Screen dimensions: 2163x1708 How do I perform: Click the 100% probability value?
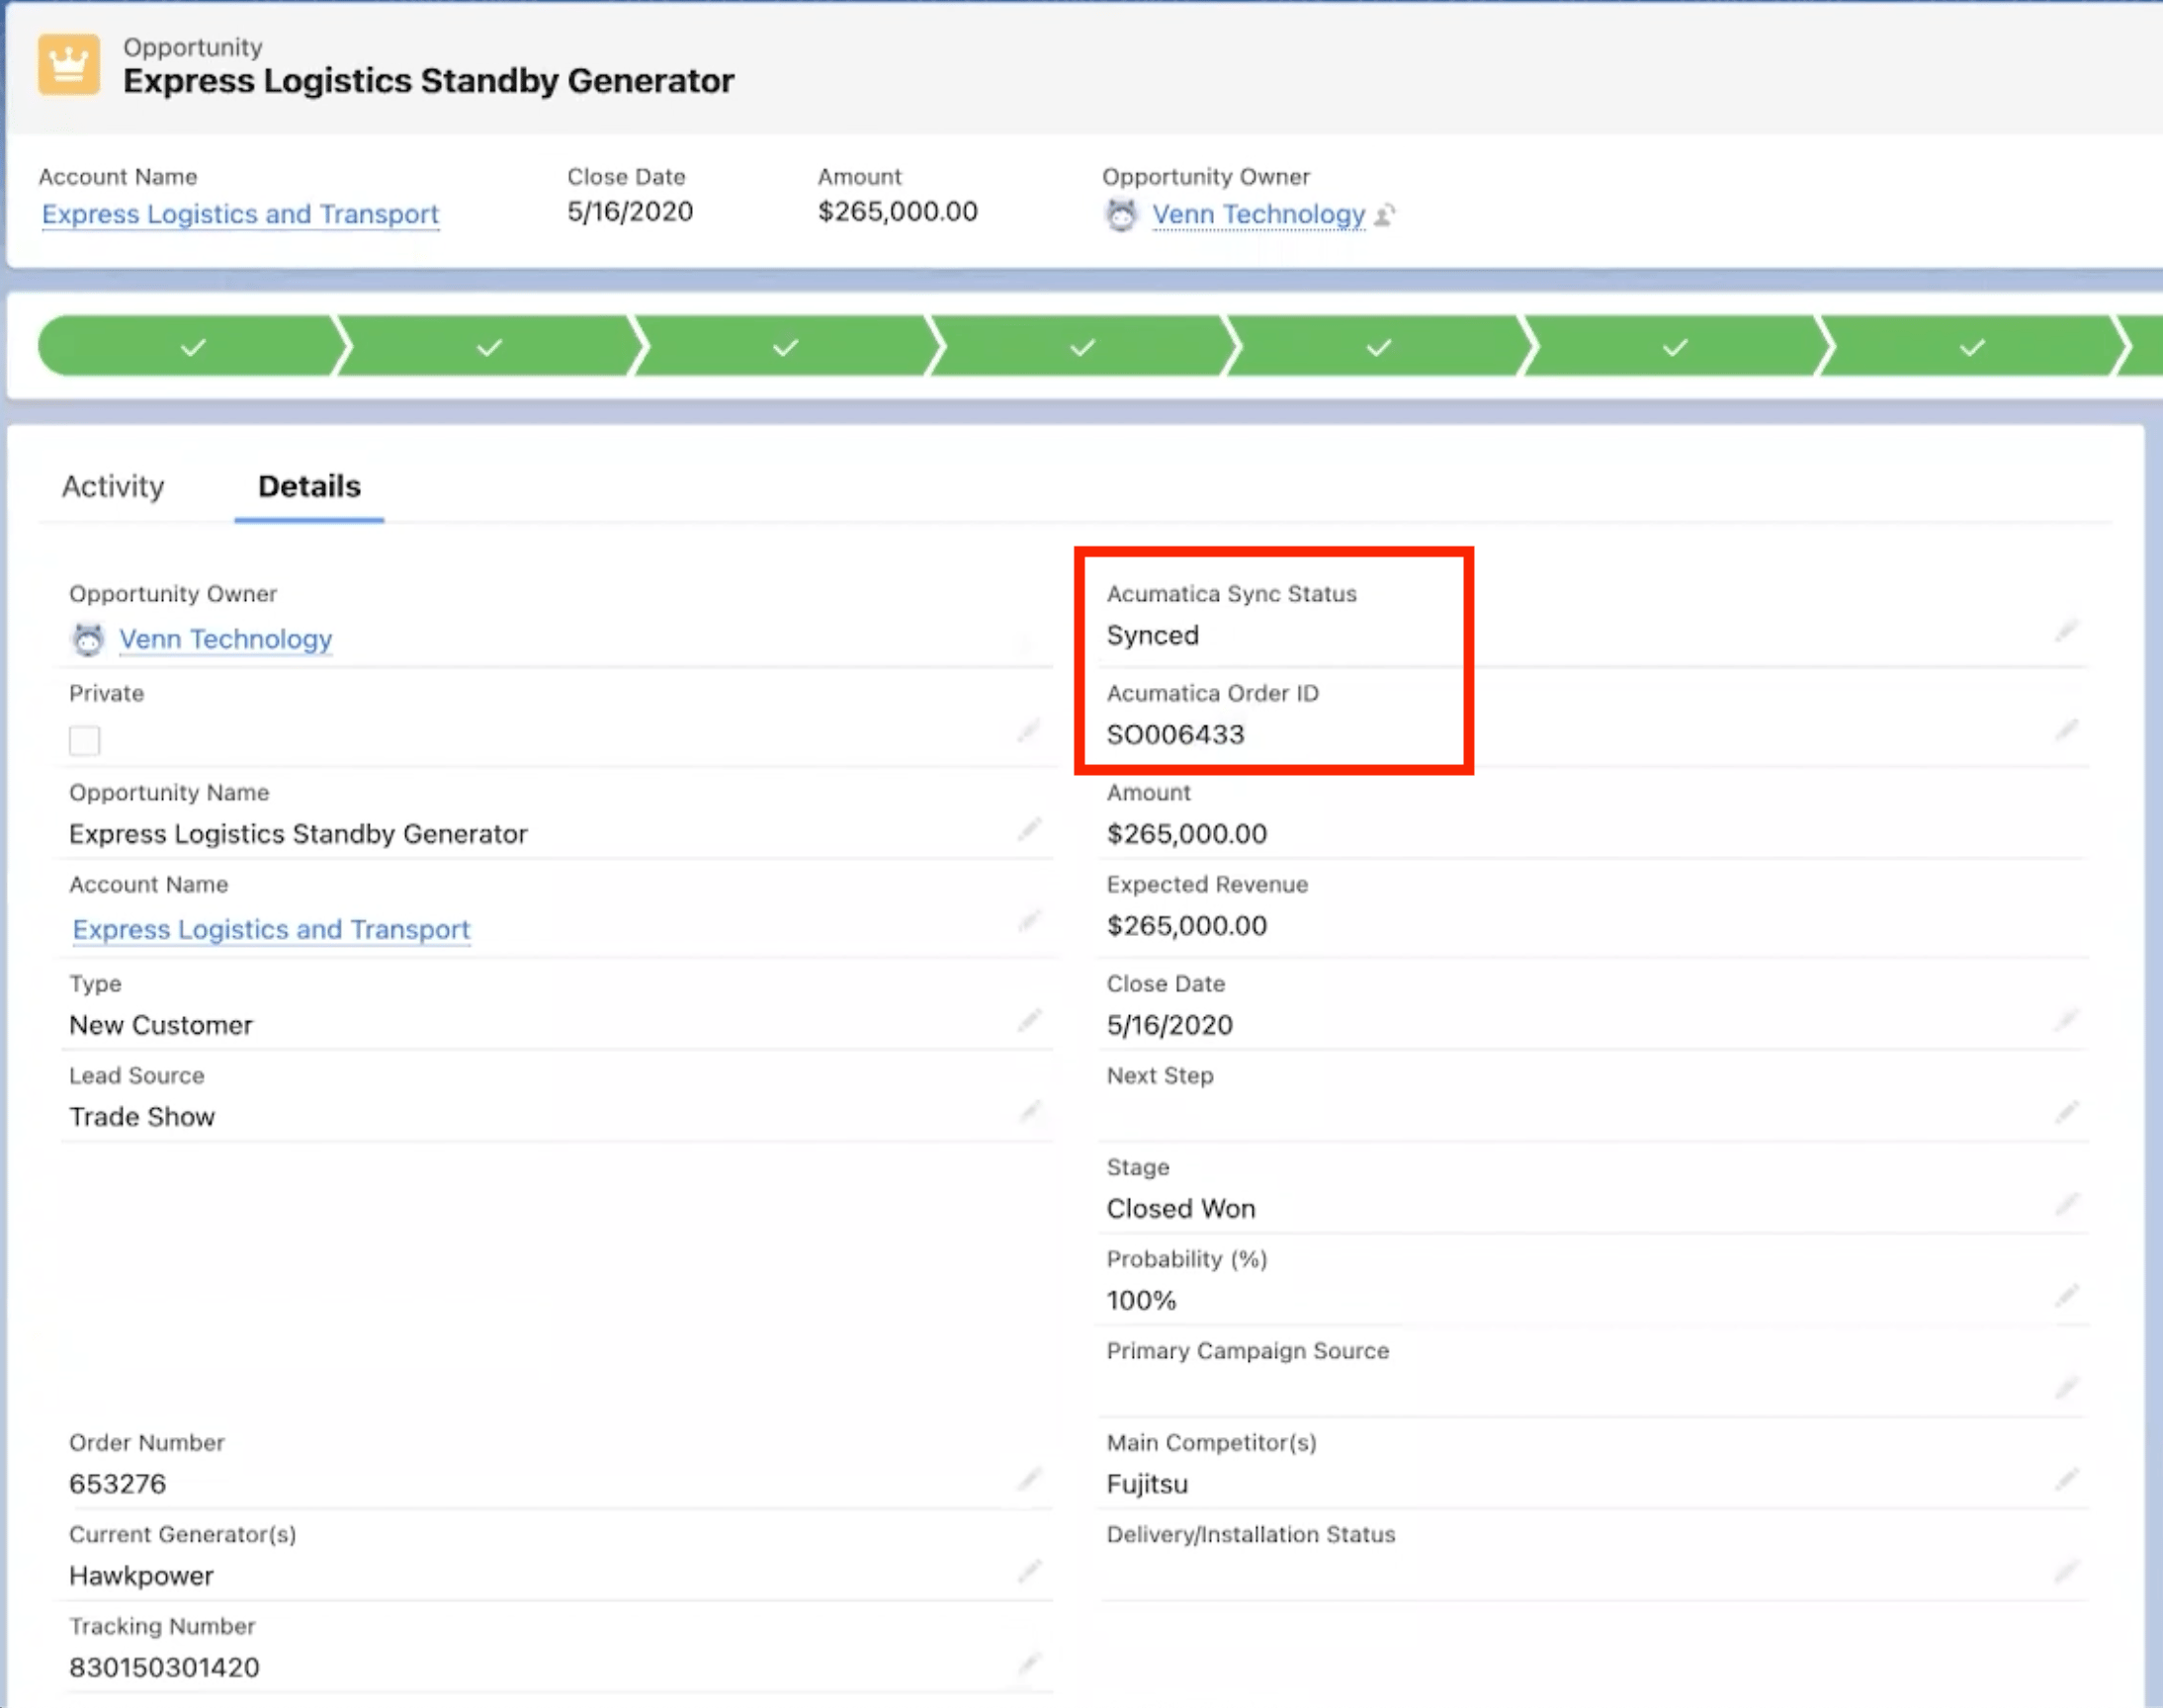pyautogui.click(x=1141, y=1301)
